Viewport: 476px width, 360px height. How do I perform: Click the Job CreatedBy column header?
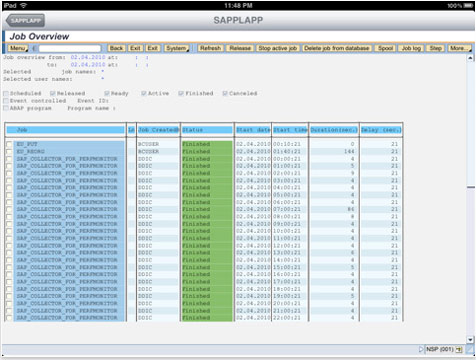click(x=159, y=130)
